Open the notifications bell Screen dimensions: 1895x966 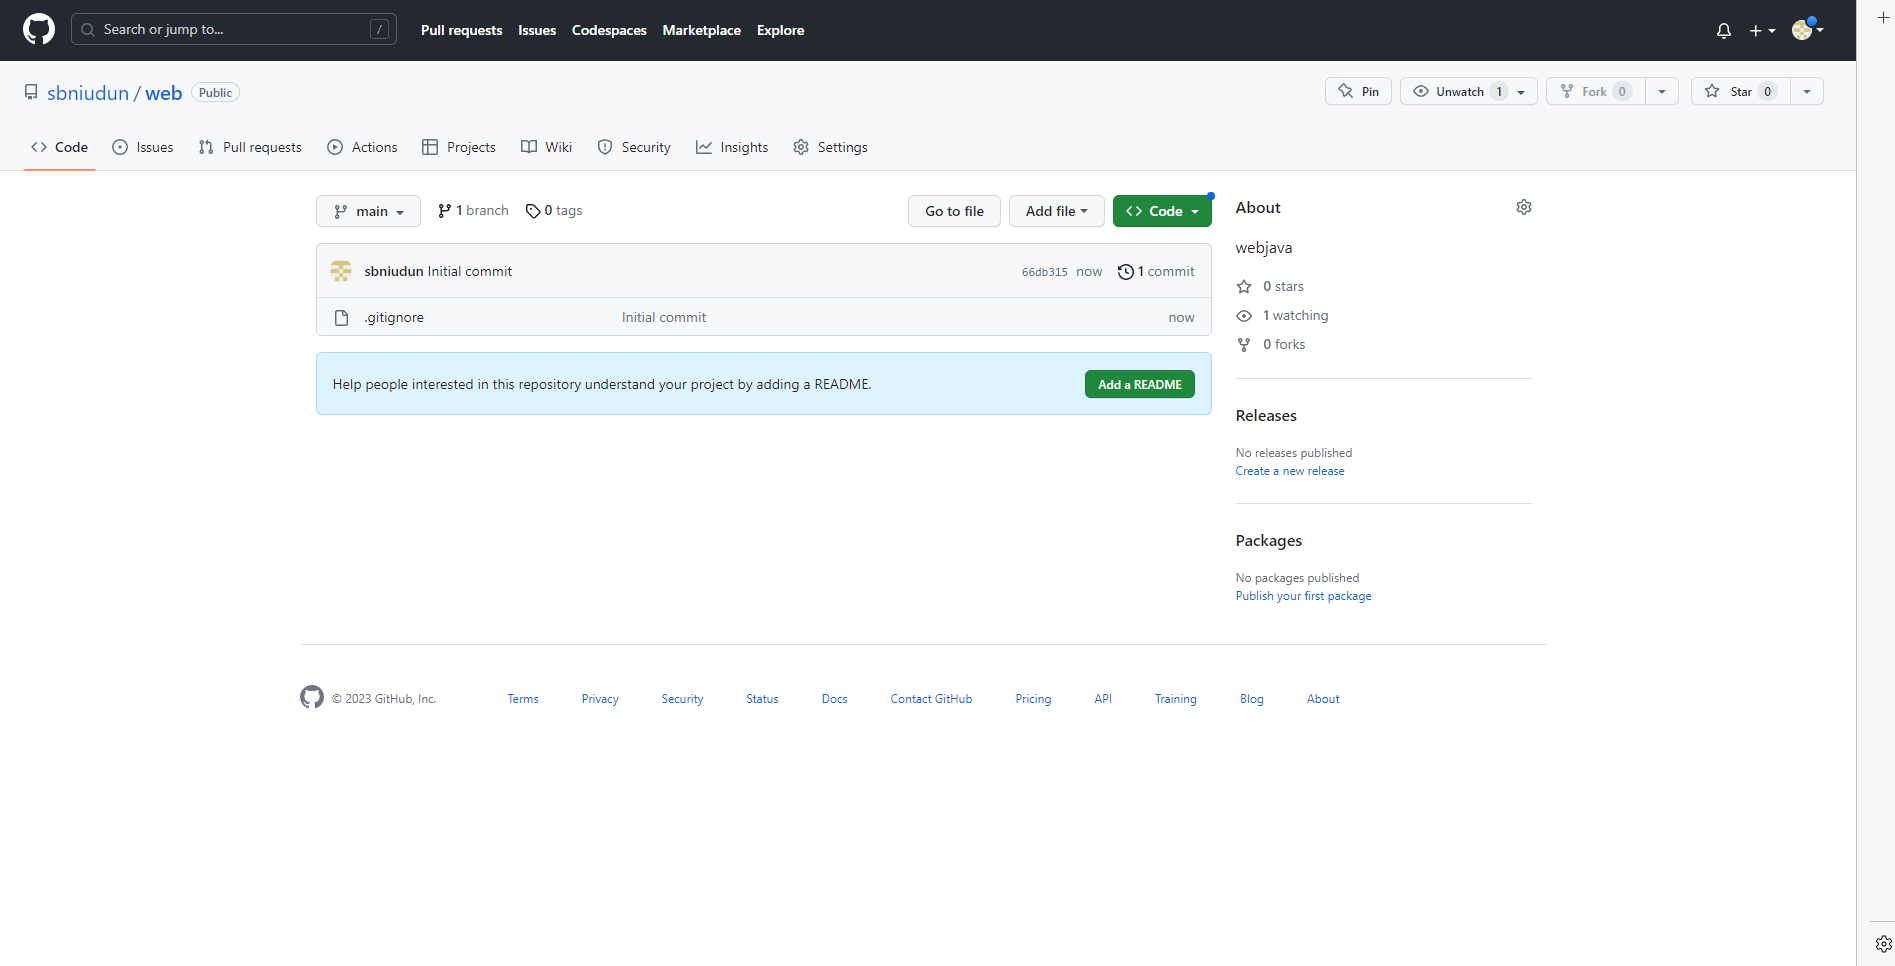[x=1724, y=31]
